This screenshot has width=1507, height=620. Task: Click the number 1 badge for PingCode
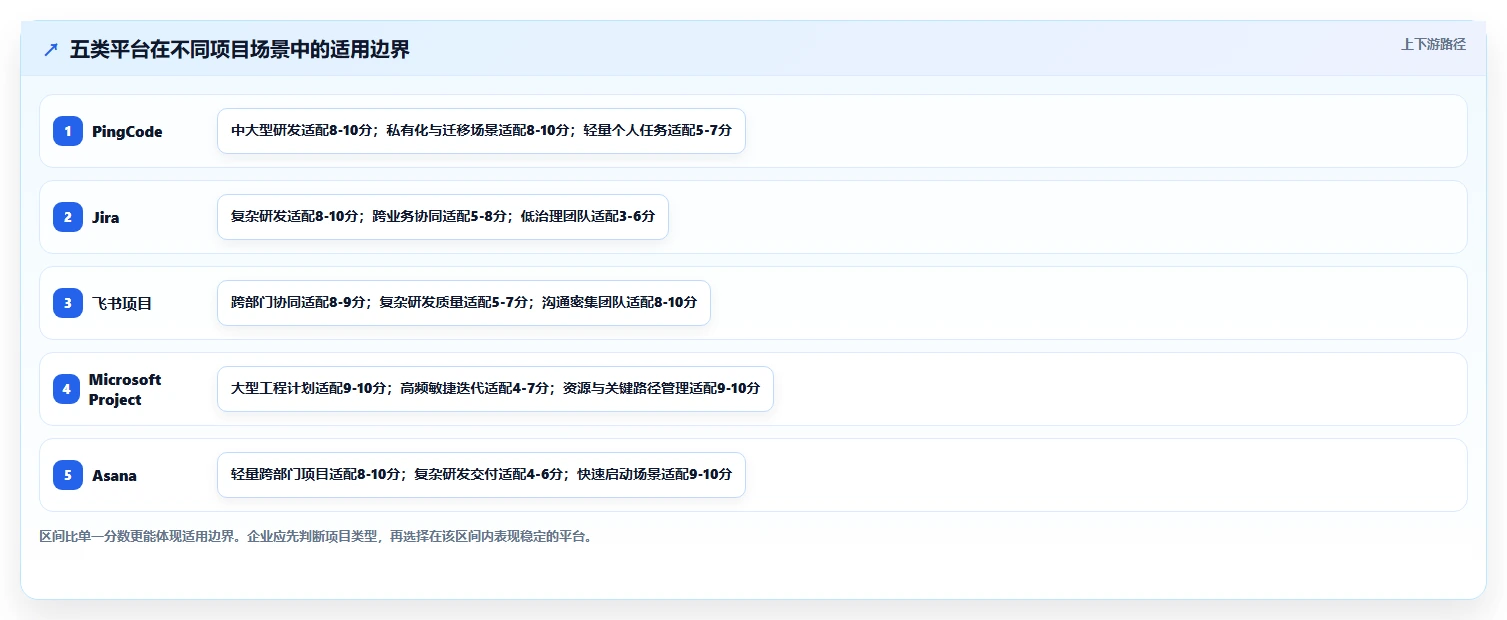[x=68, y=131]
